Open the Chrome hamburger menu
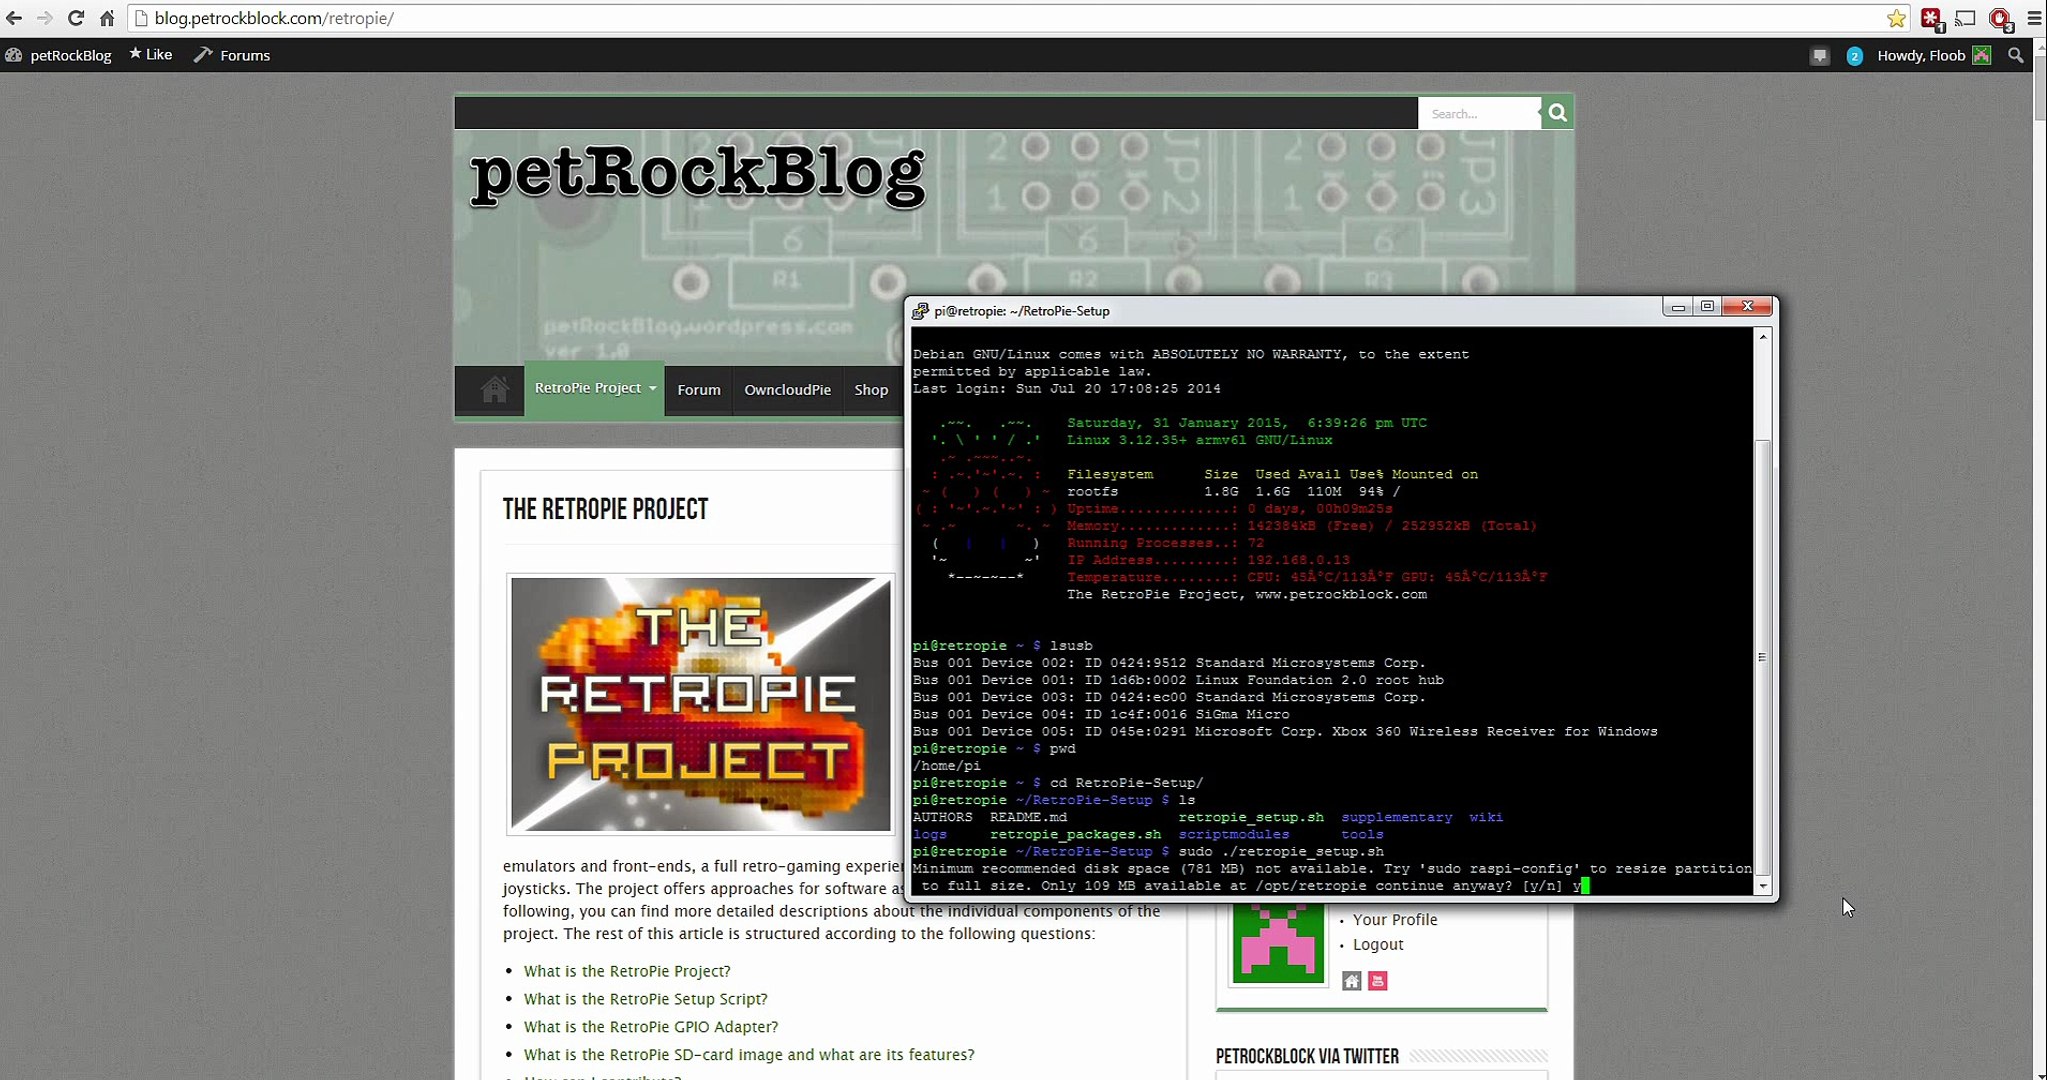The width and height of the screenshot is (2047, 1080). coord(2034,18)
